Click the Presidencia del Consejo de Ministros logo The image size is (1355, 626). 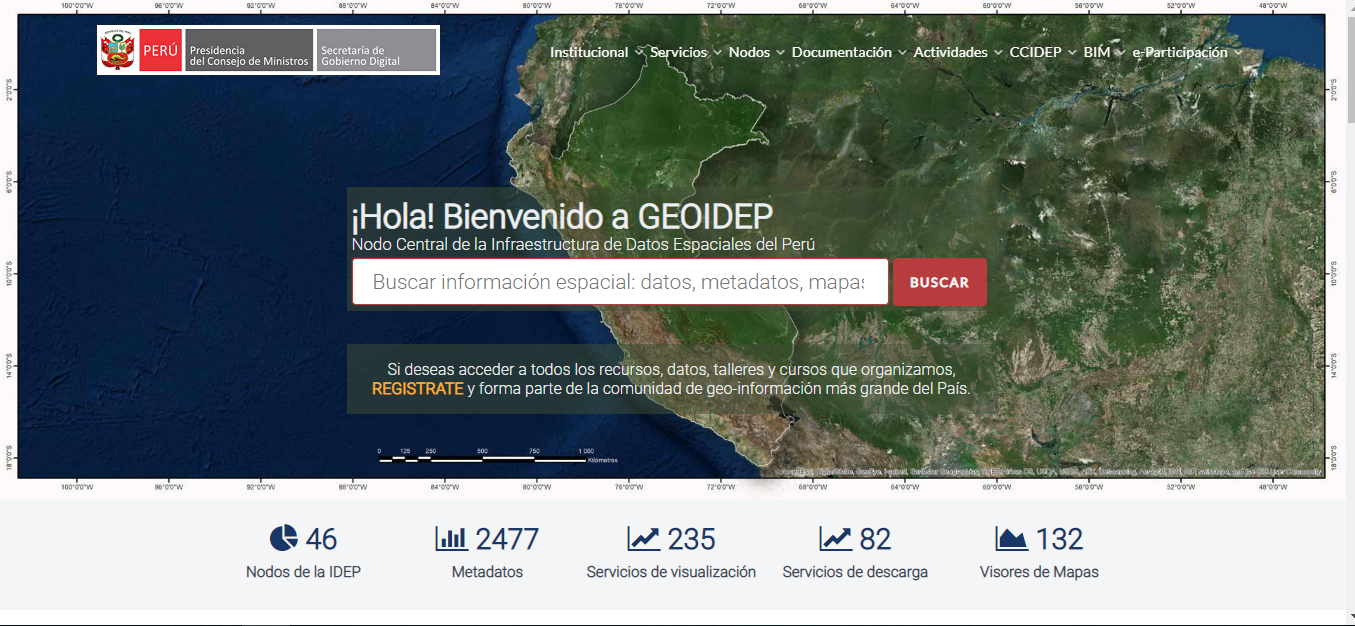[x=249, y=50]
